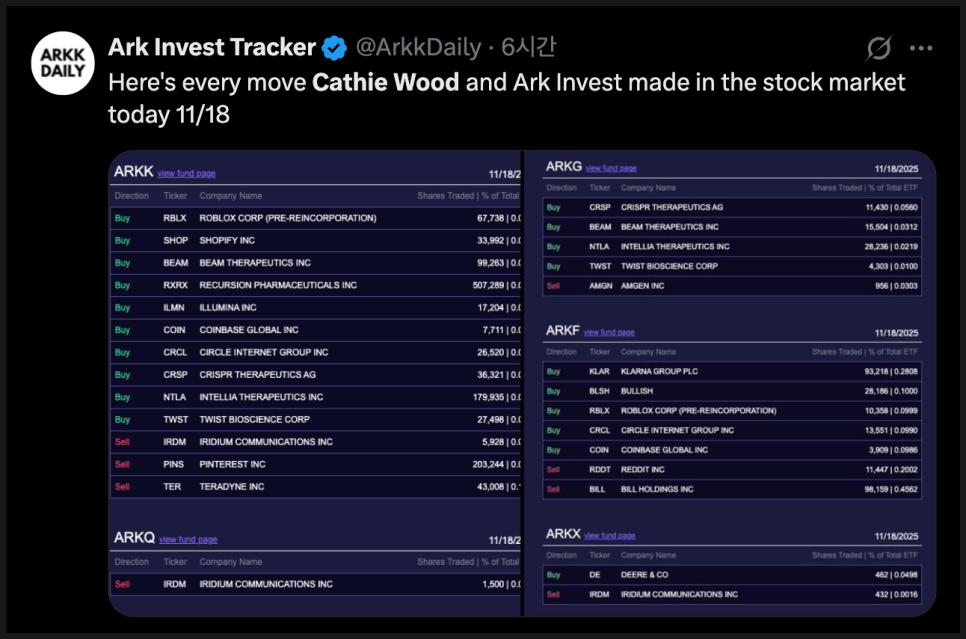Click ARKG view fund page link
This screenshot has width=966, height=639.
611,169
